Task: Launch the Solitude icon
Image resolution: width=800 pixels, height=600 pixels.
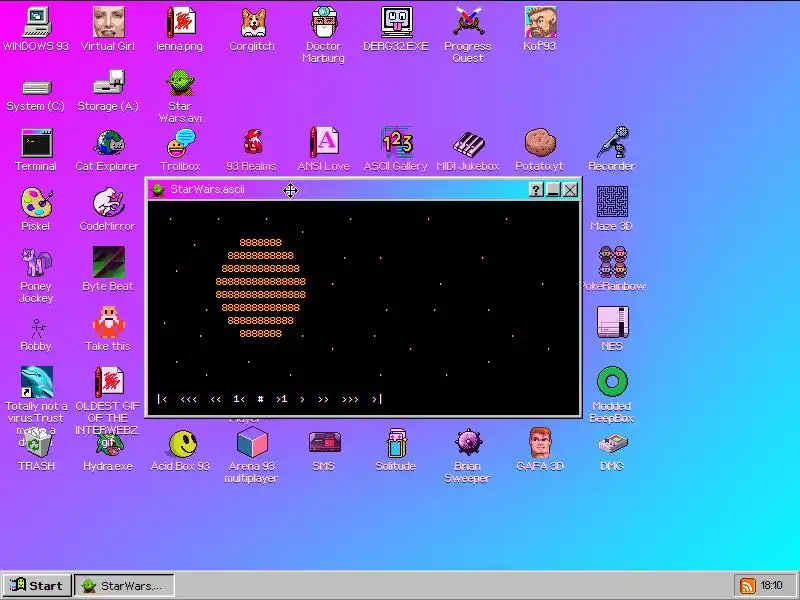Action: [396, 450]
